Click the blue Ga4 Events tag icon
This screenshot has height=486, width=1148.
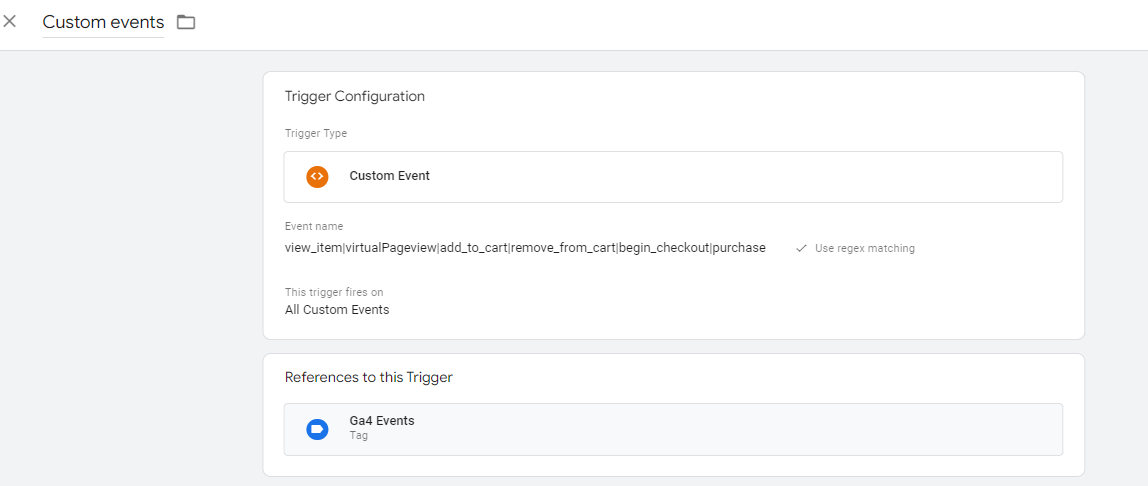(317, 429)
